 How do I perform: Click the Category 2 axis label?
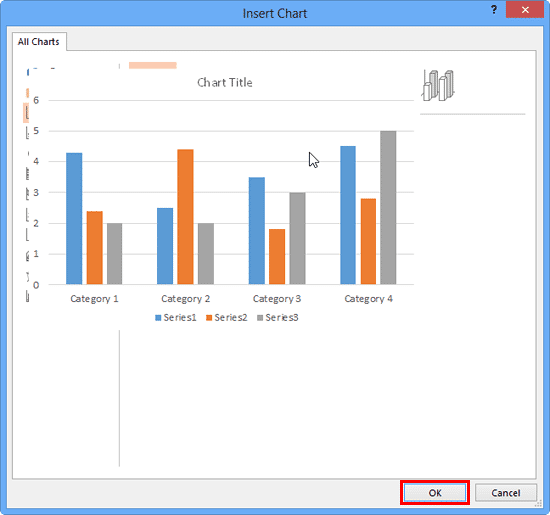186,299
